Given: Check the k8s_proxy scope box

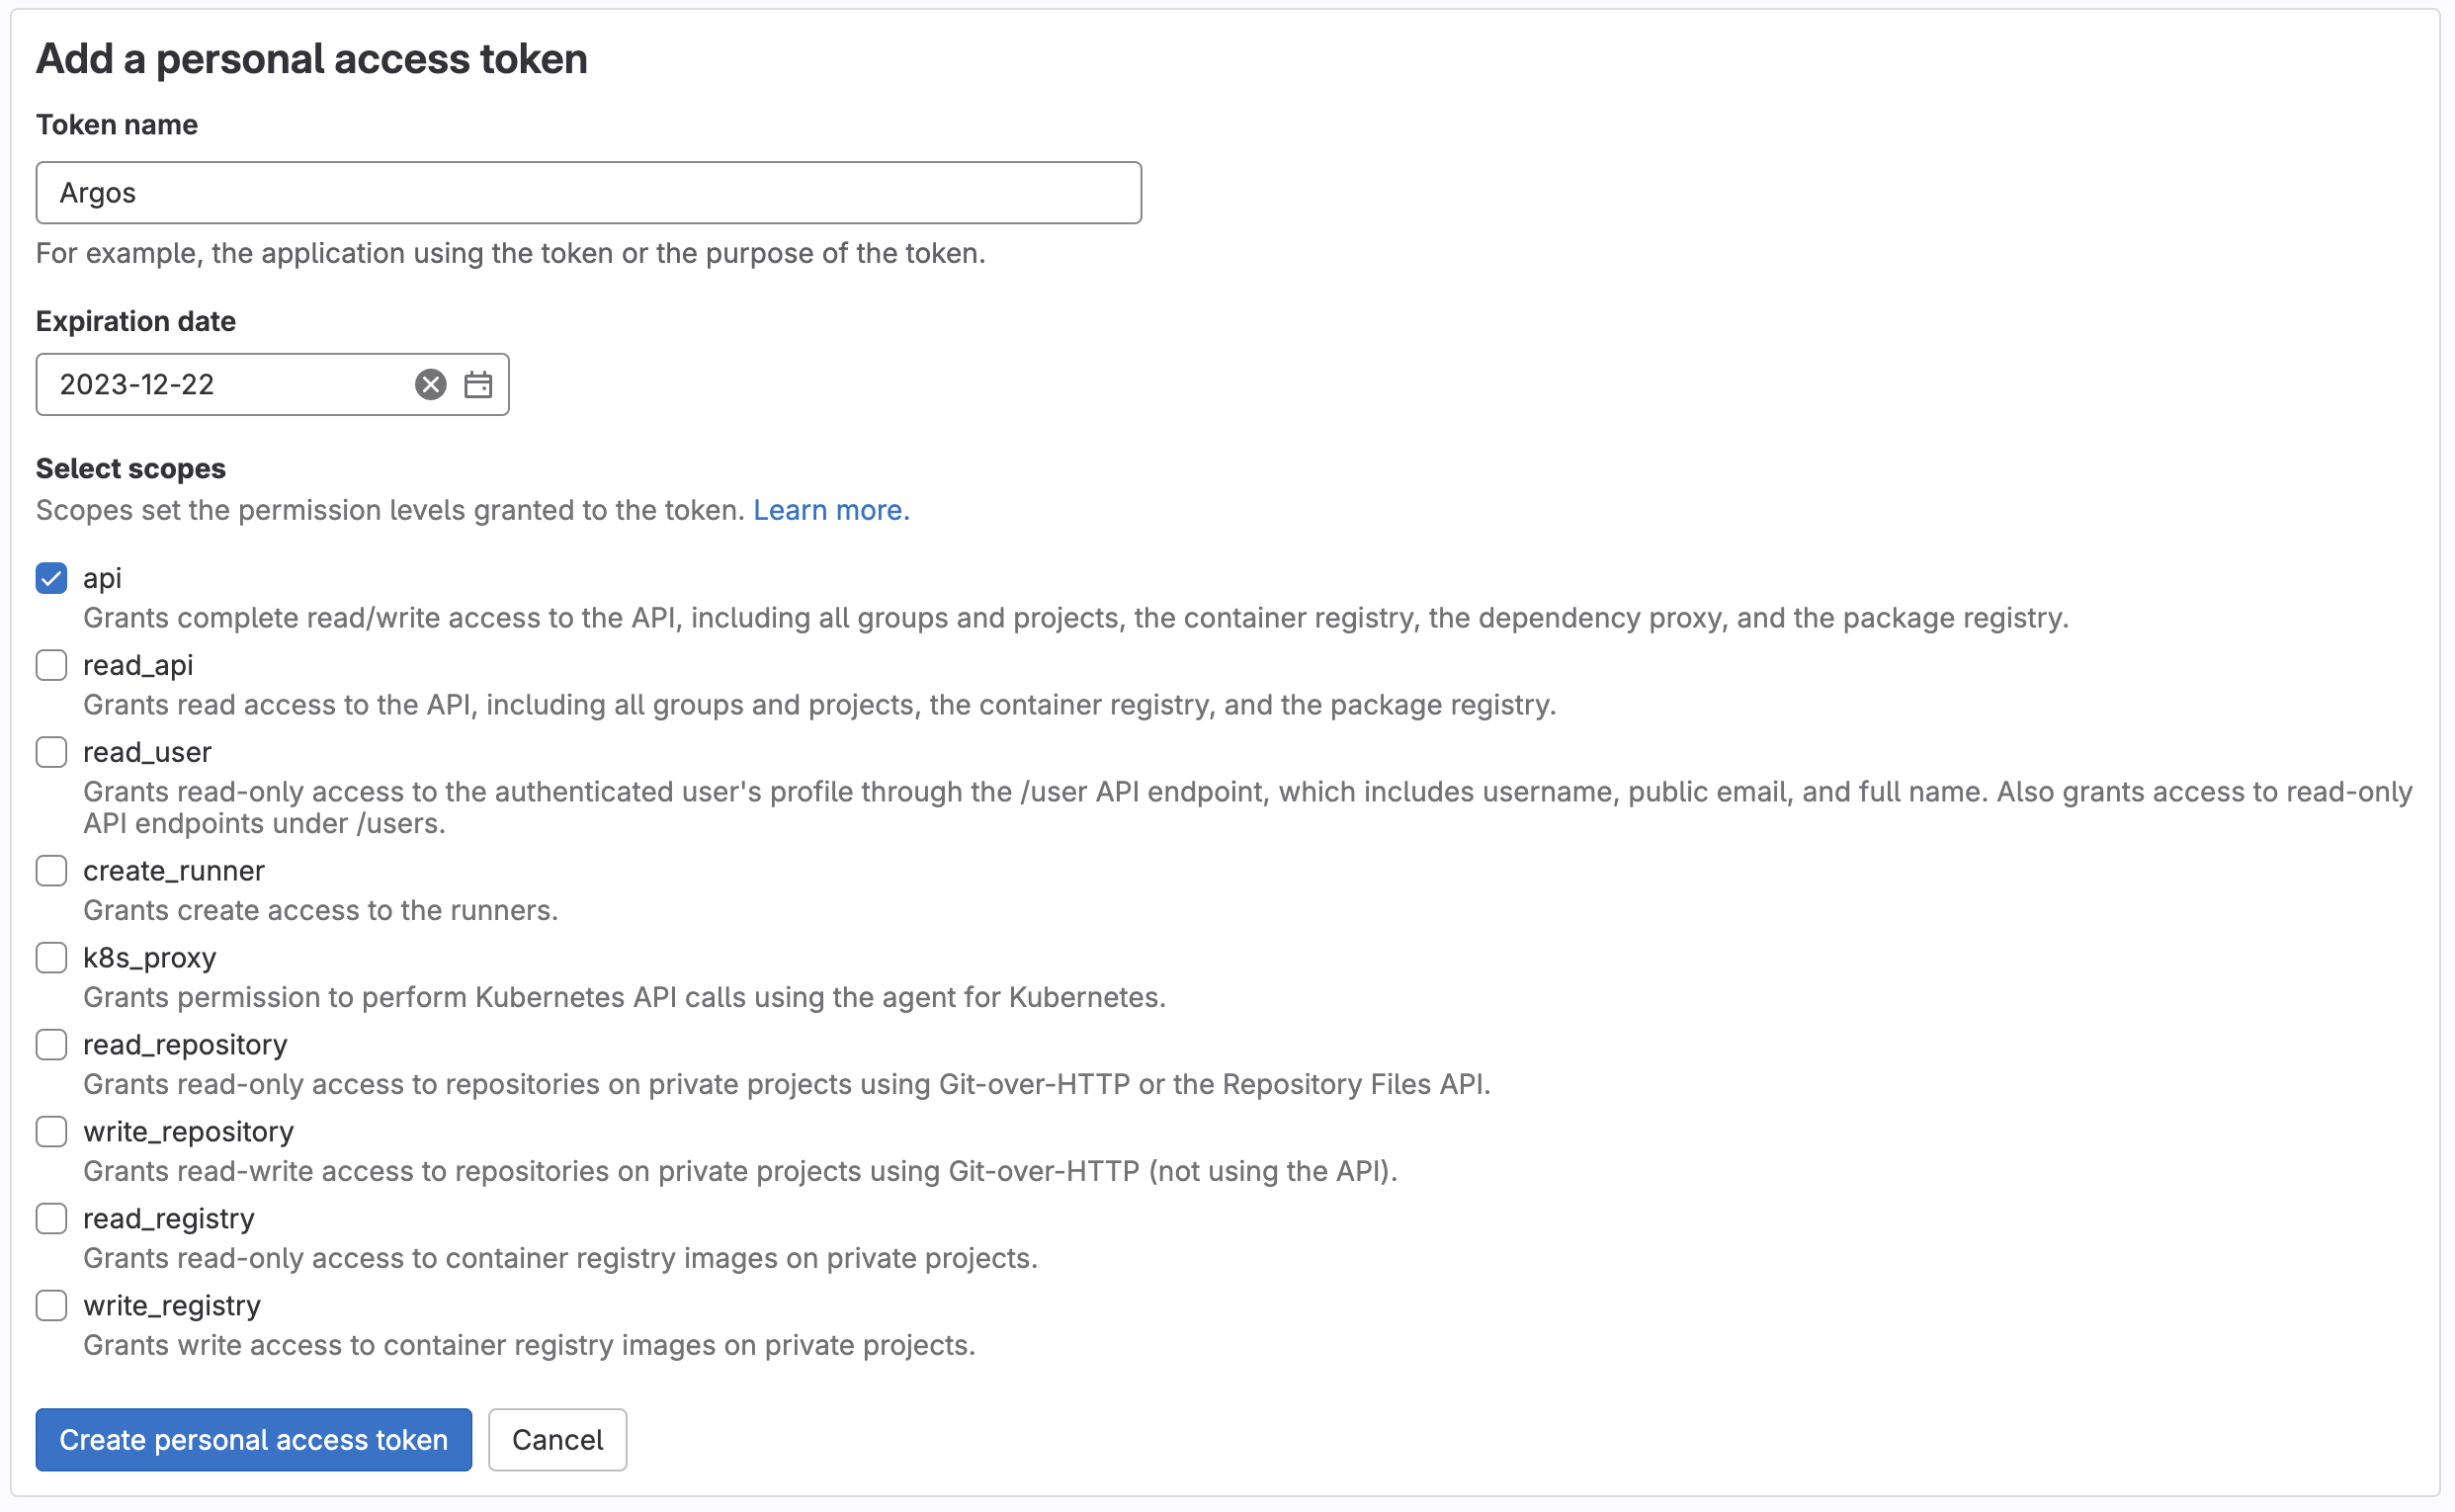Looking at the screenshot, I should [51, 958].
